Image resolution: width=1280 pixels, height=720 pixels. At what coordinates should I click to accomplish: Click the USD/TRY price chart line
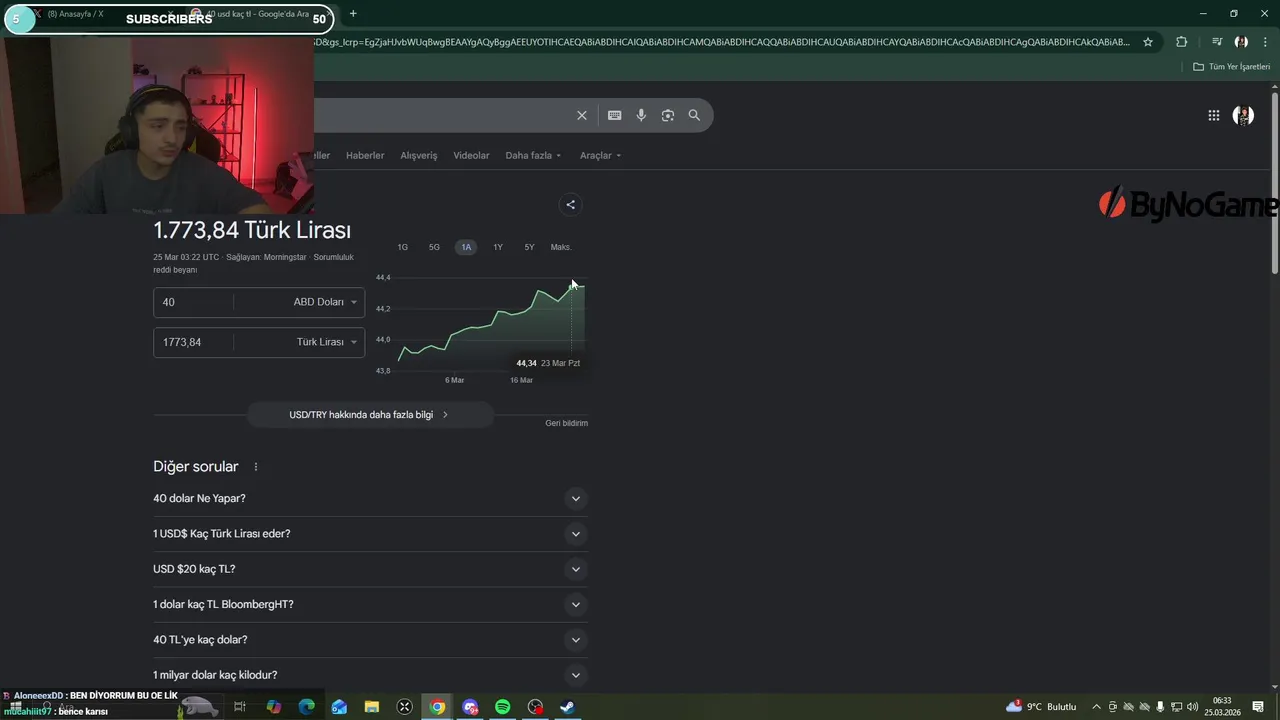pyautogui.click(x=491, y=323)
